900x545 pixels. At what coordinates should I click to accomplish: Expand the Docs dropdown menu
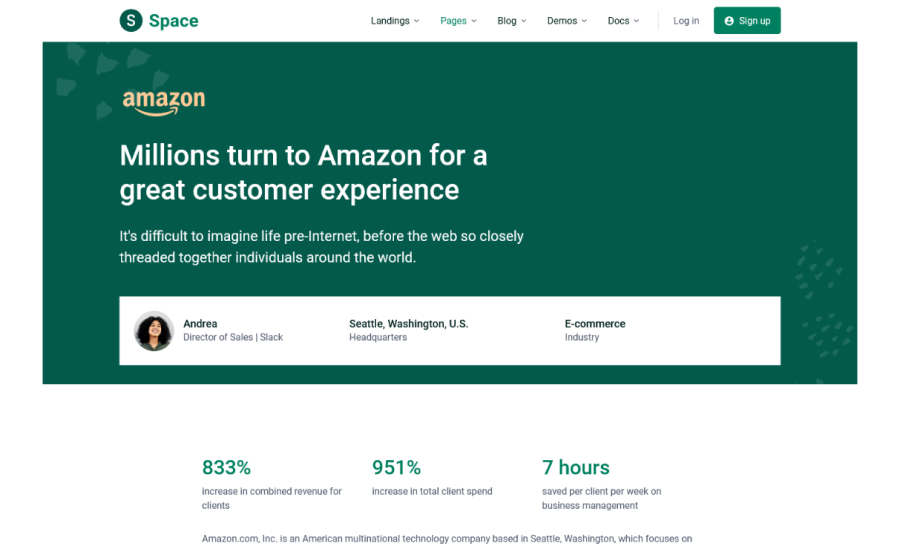(x=623, y=21)
